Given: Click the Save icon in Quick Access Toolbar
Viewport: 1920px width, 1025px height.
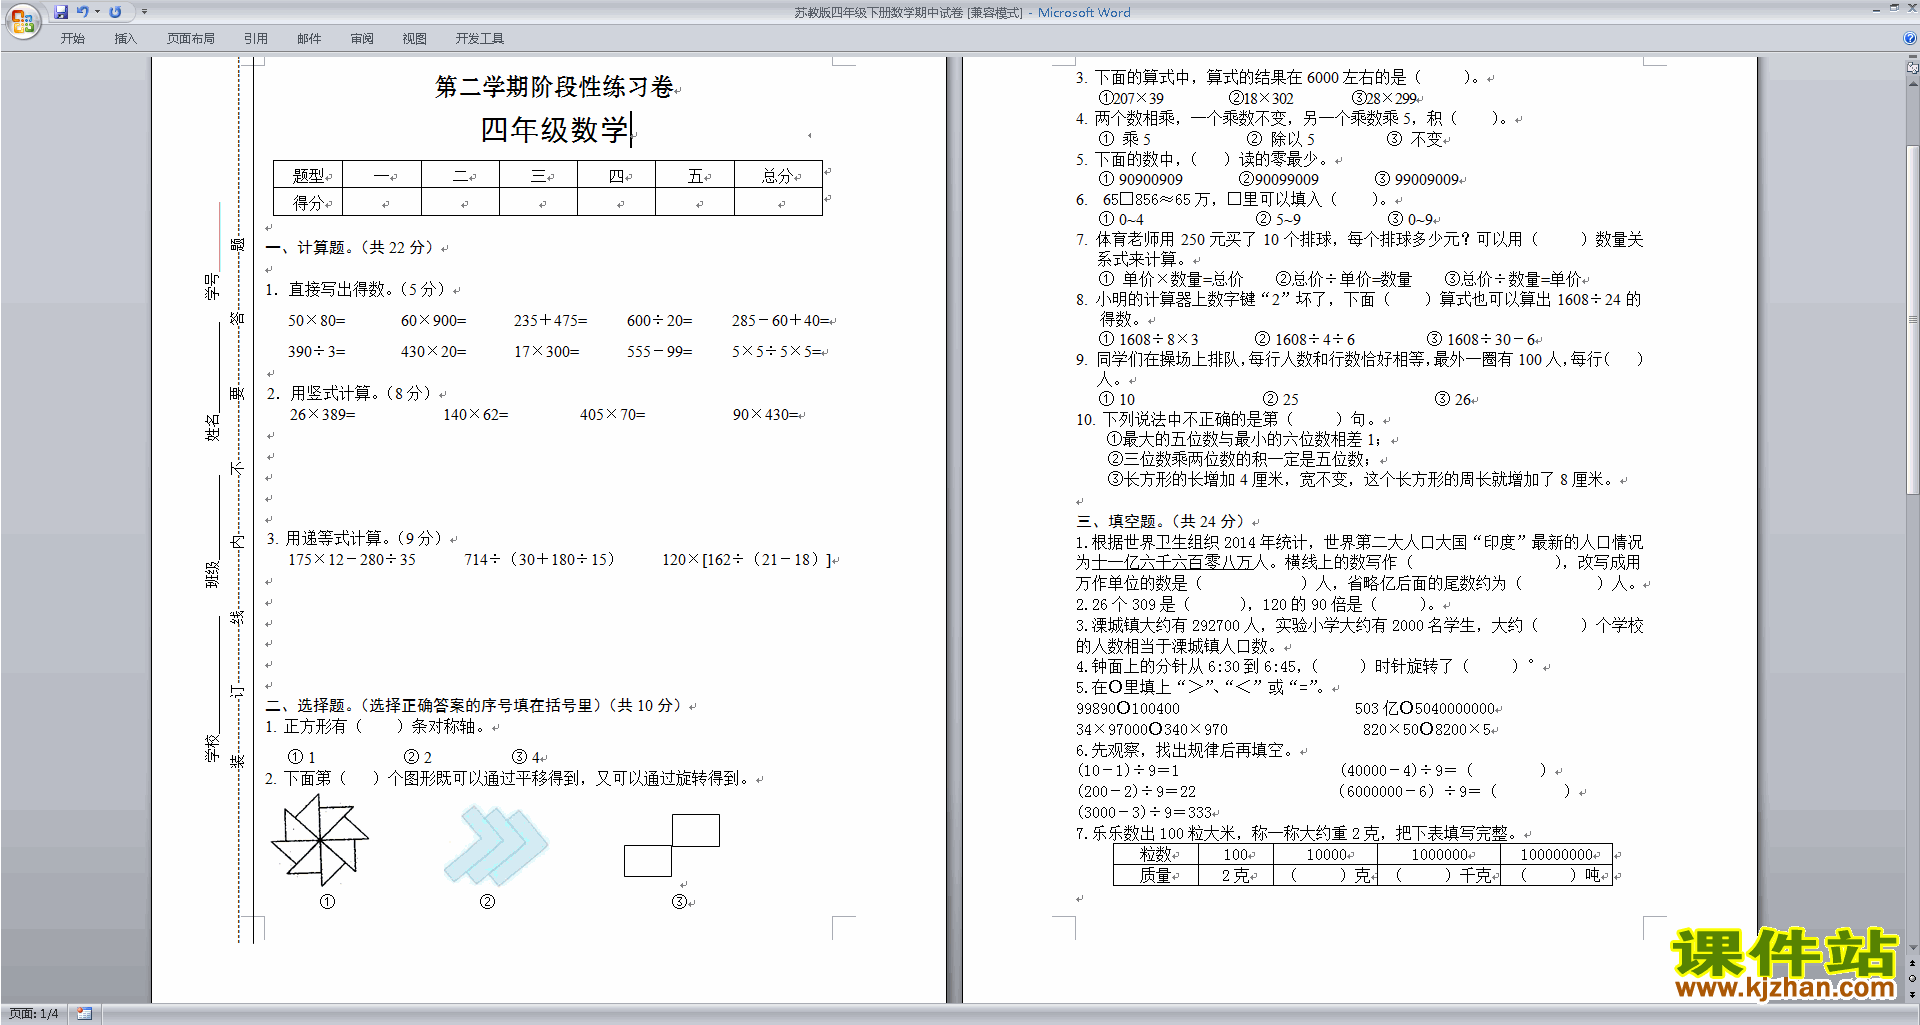Looking at the screenshot, I should [61, 12].
